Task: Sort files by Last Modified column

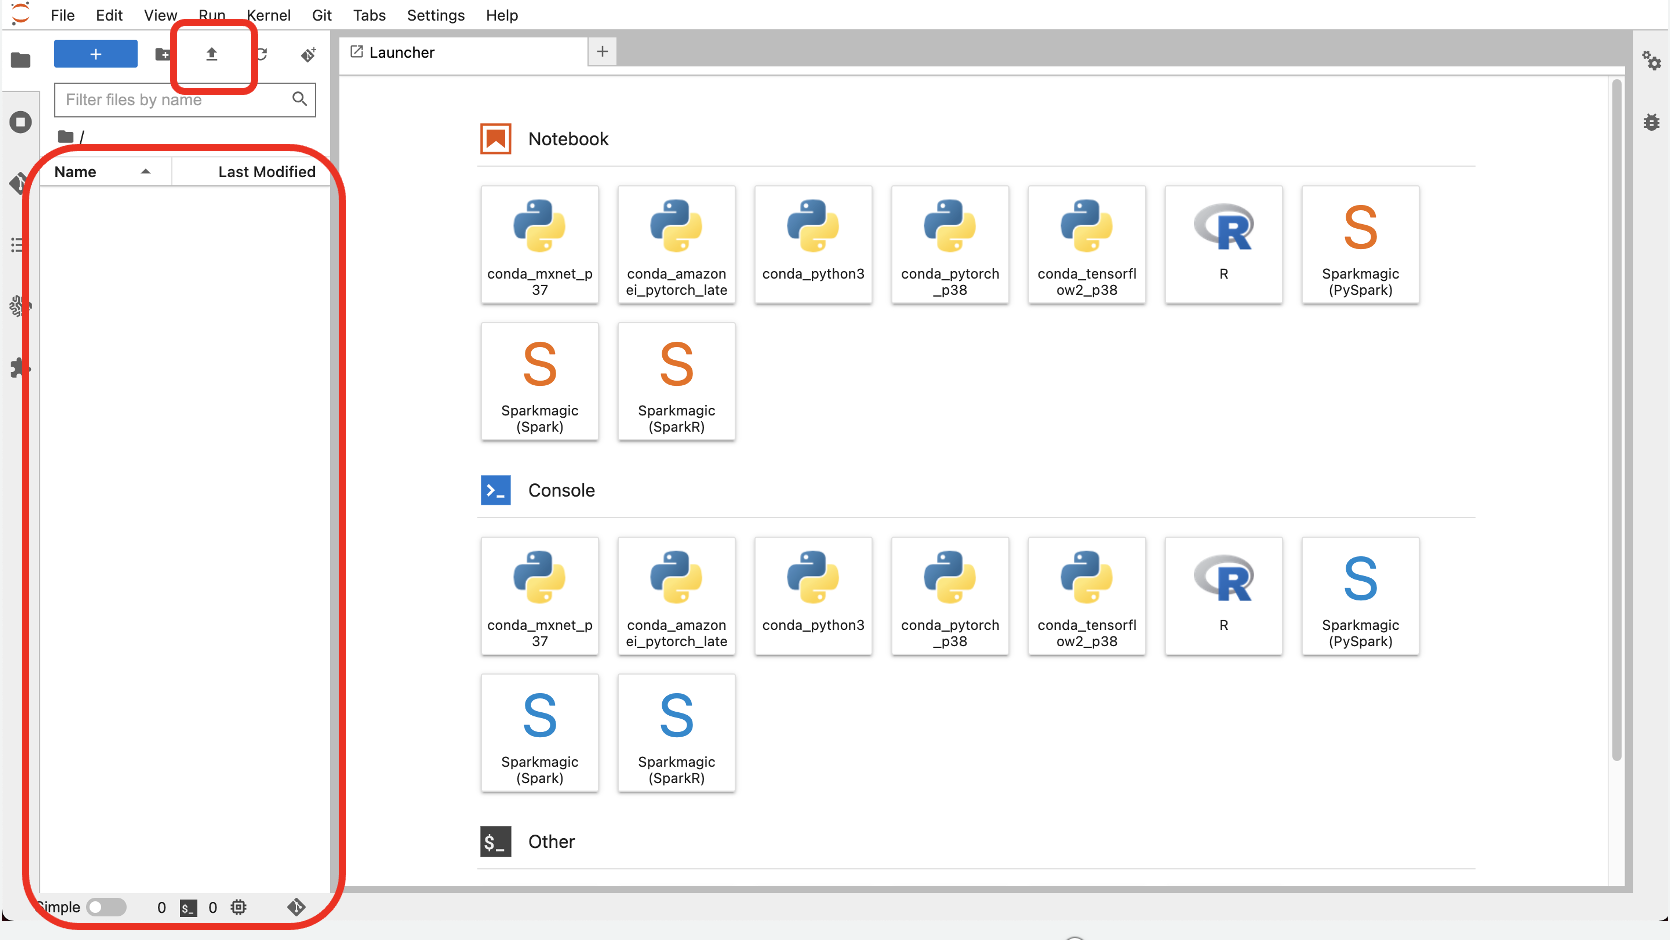Action: click(251, 172)
